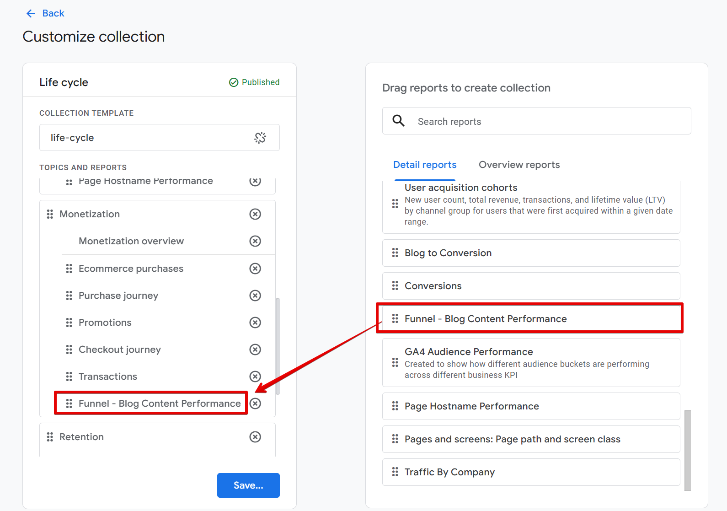Click drag handle beside Promotions report
Image resolution: width=727 pixels, height=511 pixels.
tap(69, 323)
